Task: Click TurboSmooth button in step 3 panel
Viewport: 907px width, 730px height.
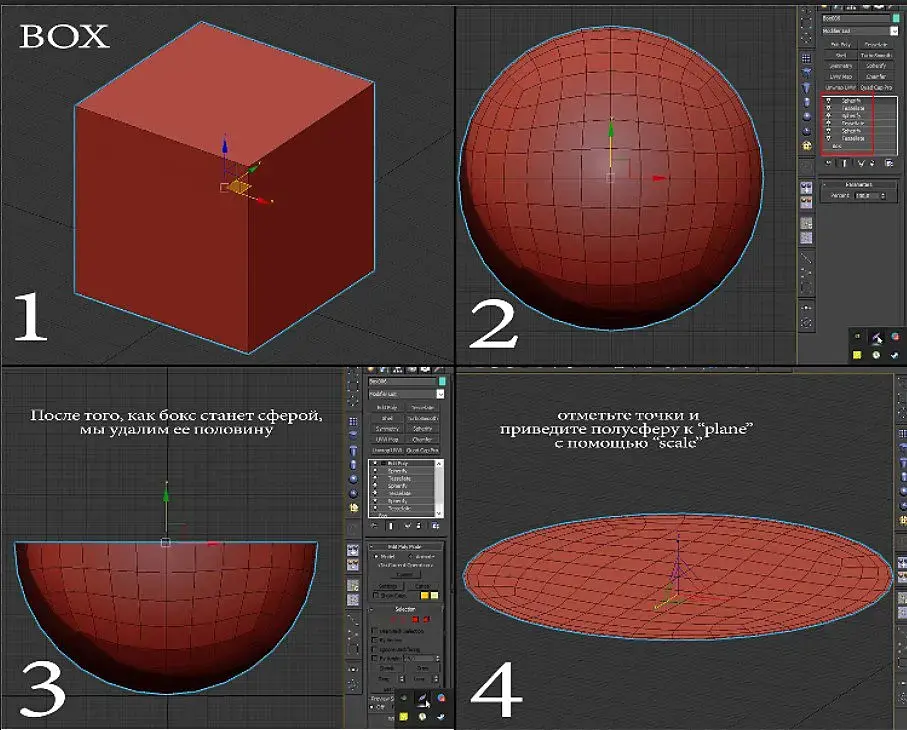Action: coord(422,418)
